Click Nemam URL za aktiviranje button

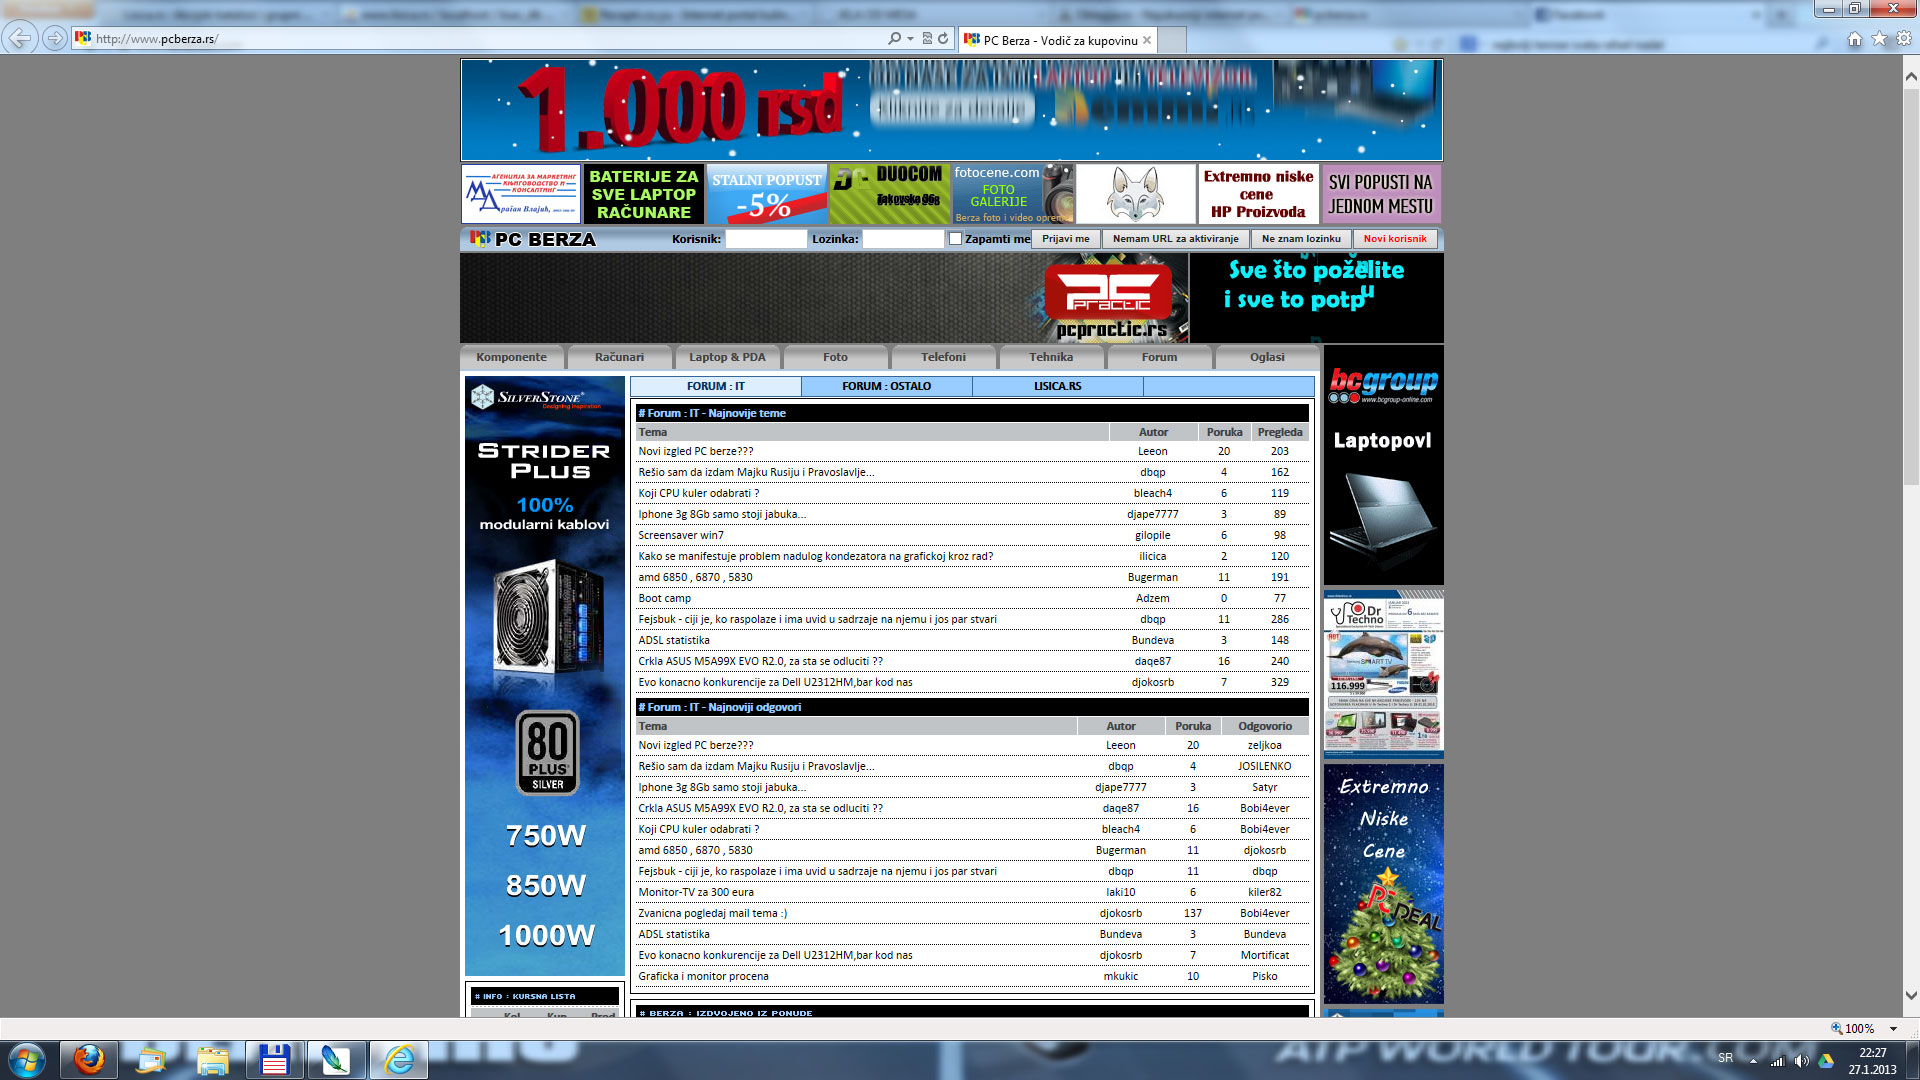click(1175, 239)
